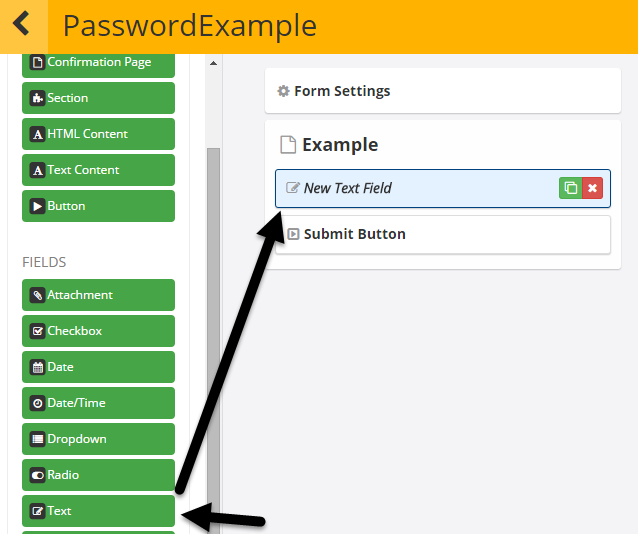Duplicate the New Text Field
The width and height of the screenshot is (638, 534).
point(570,188)
